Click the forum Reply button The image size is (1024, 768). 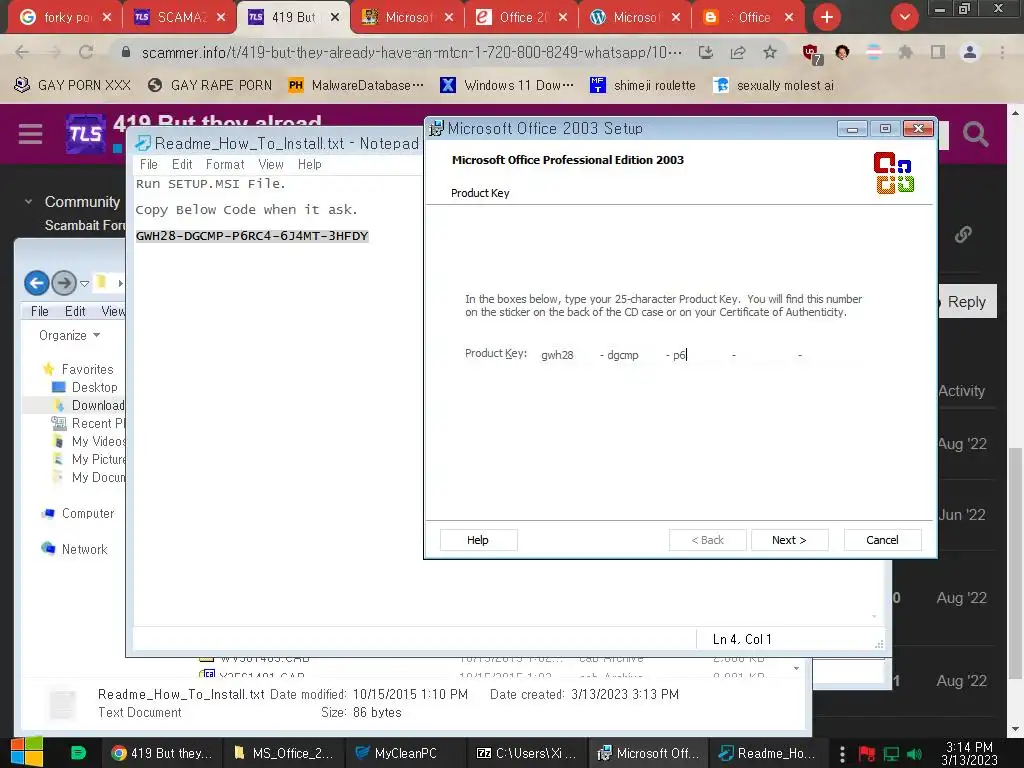click(x=967, y=302)
